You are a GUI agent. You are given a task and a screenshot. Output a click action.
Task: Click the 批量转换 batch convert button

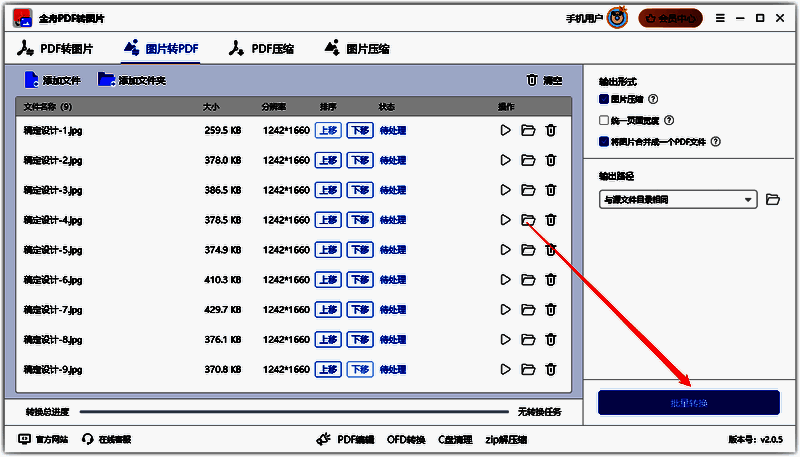(x=688, y=403)
